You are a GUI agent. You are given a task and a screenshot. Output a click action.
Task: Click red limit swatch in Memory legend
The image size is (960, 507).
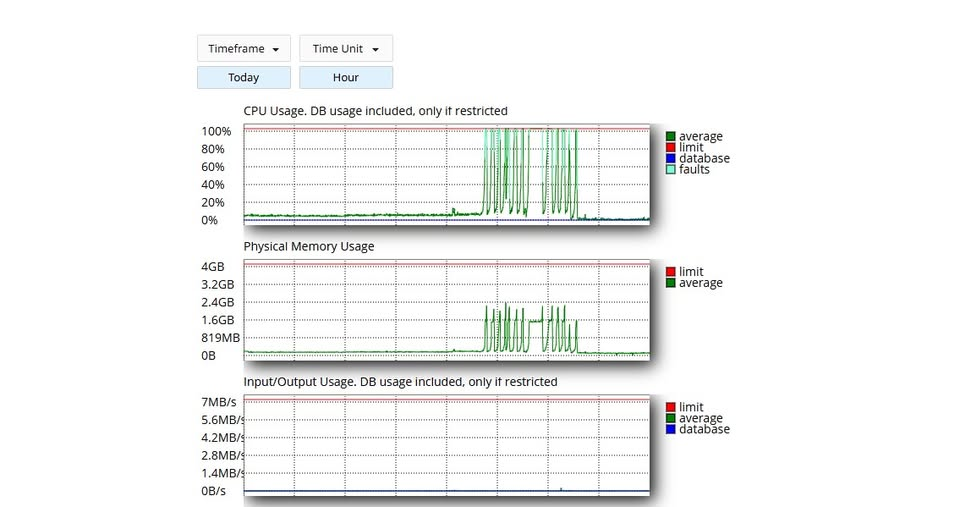point(671,272)
